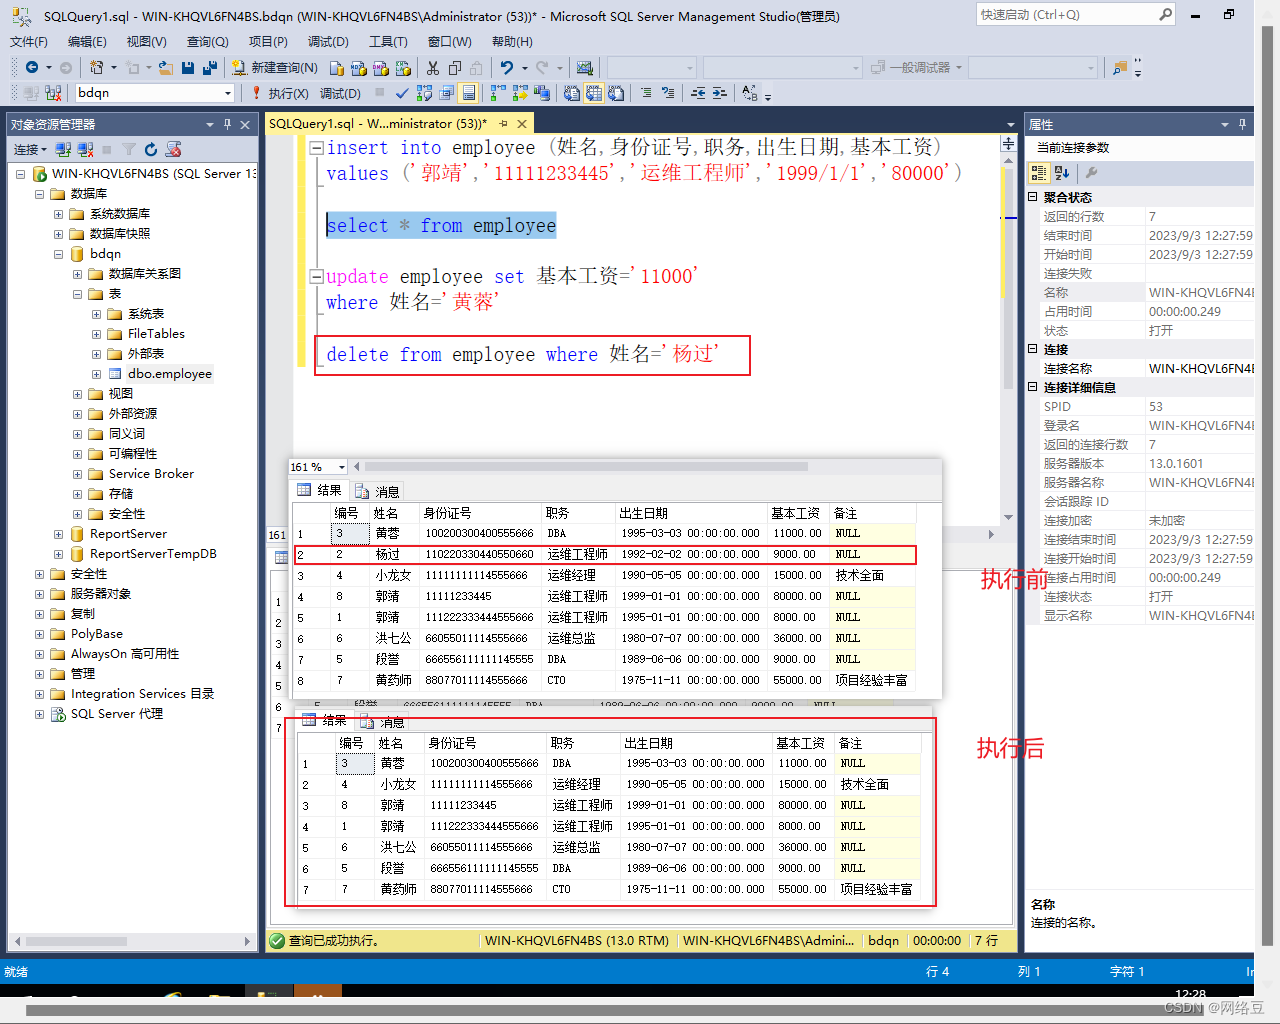Viewport: 1280px width, 1024px height.
Task: Click Object Explorer connect server icon
Action: tap(63, 149)
